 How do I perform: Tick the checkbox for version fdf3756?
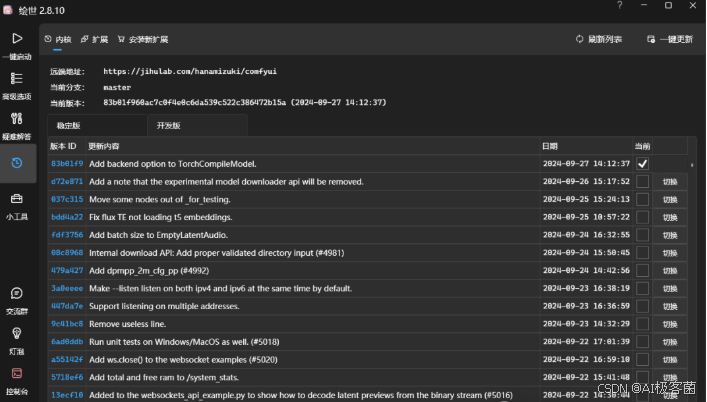coord(643,235)
